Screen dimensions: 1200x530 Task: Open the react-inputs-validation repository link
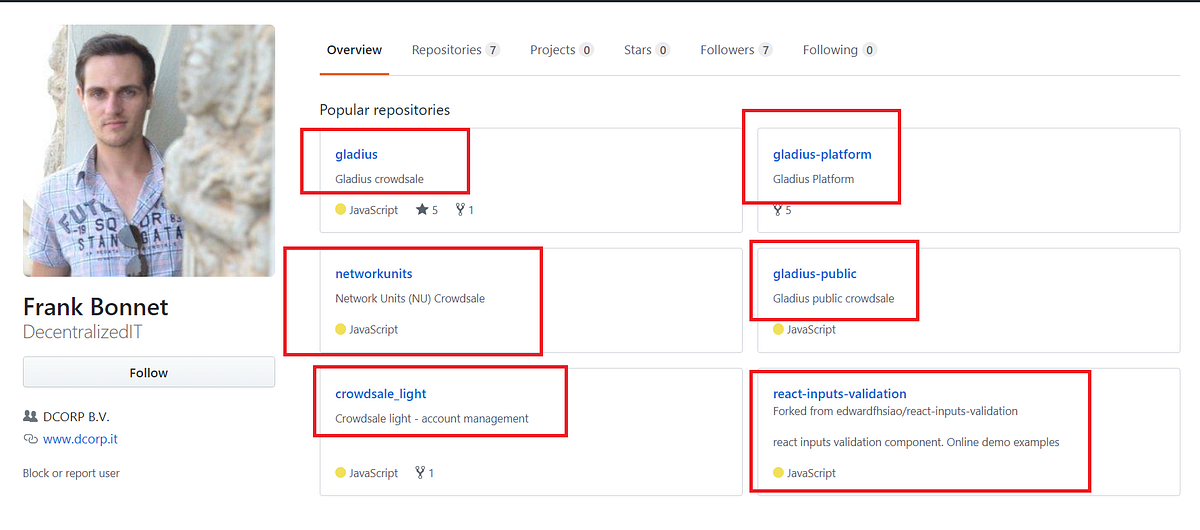pyautogui.click(x=840, y=394)
